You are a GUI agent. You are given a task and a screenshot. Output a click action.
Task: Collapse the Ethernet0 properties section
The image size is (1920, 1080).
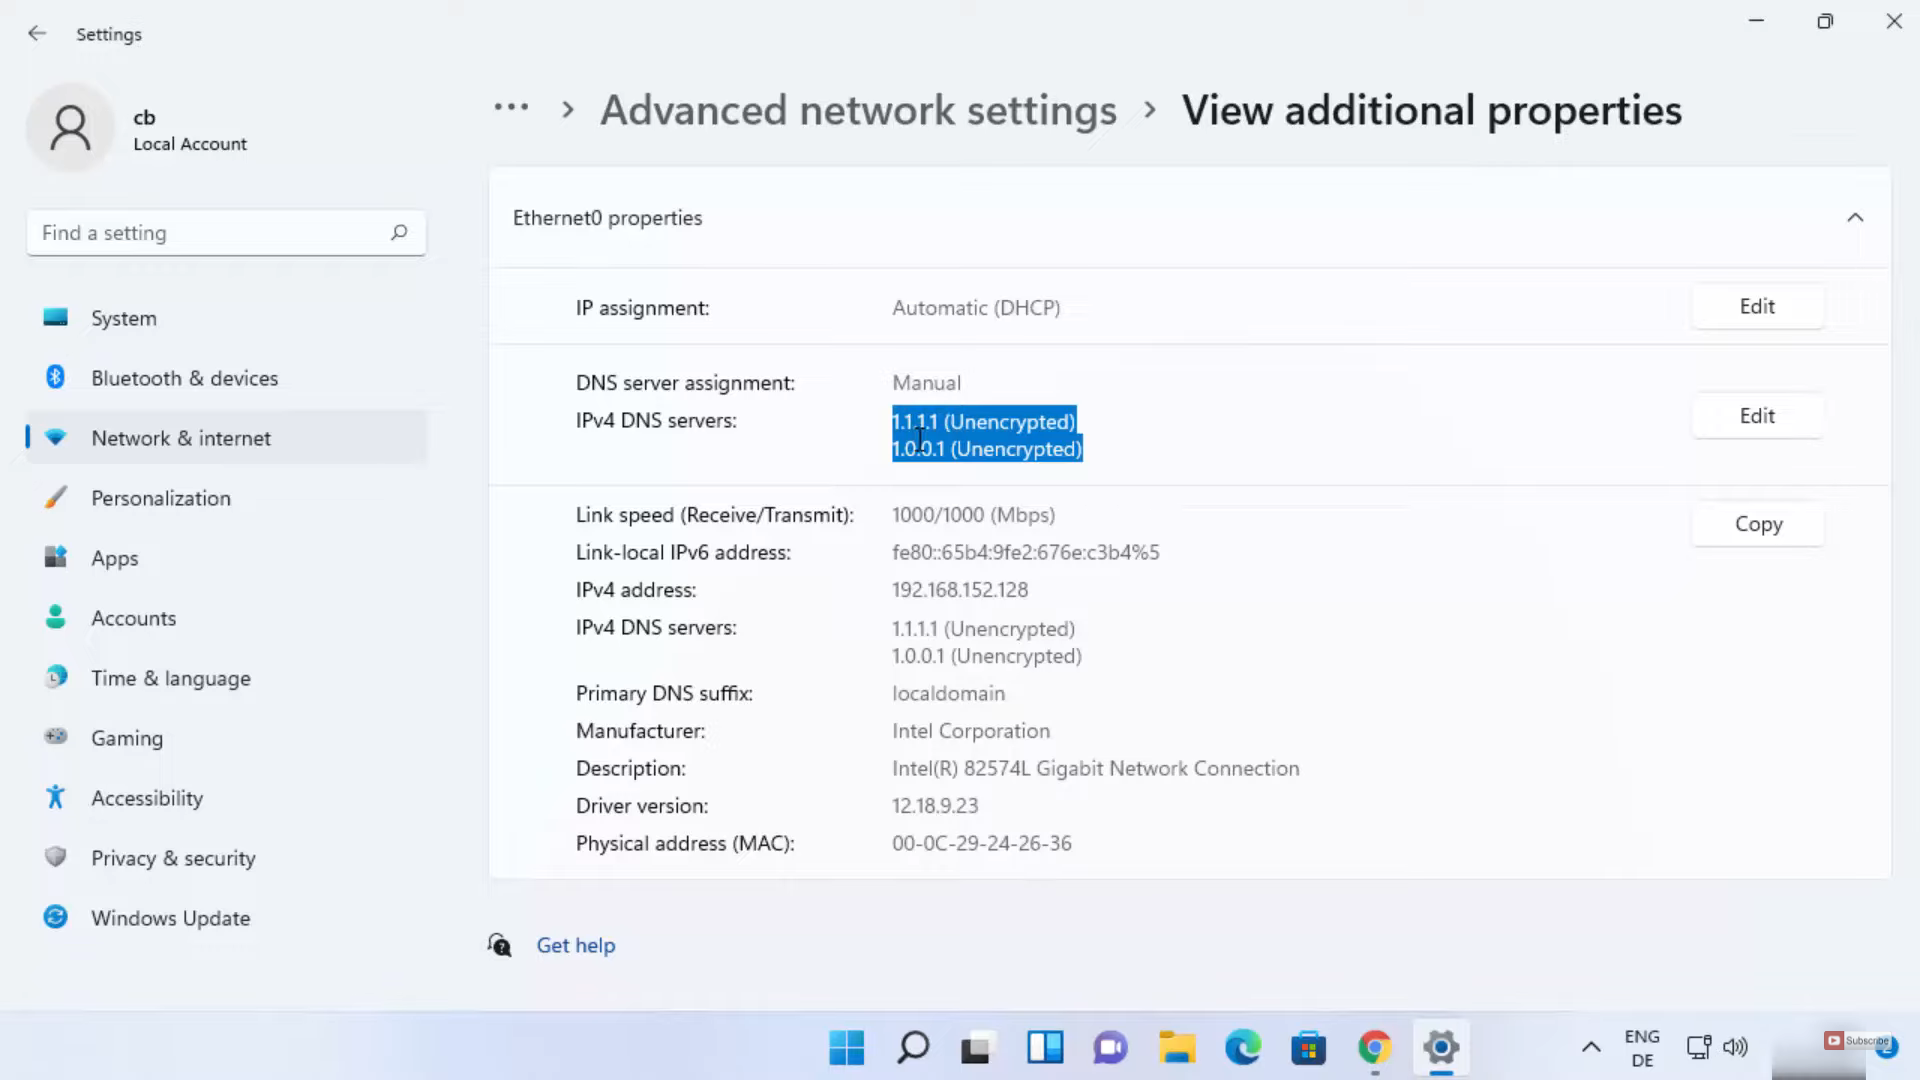[x=1854, y=218]
